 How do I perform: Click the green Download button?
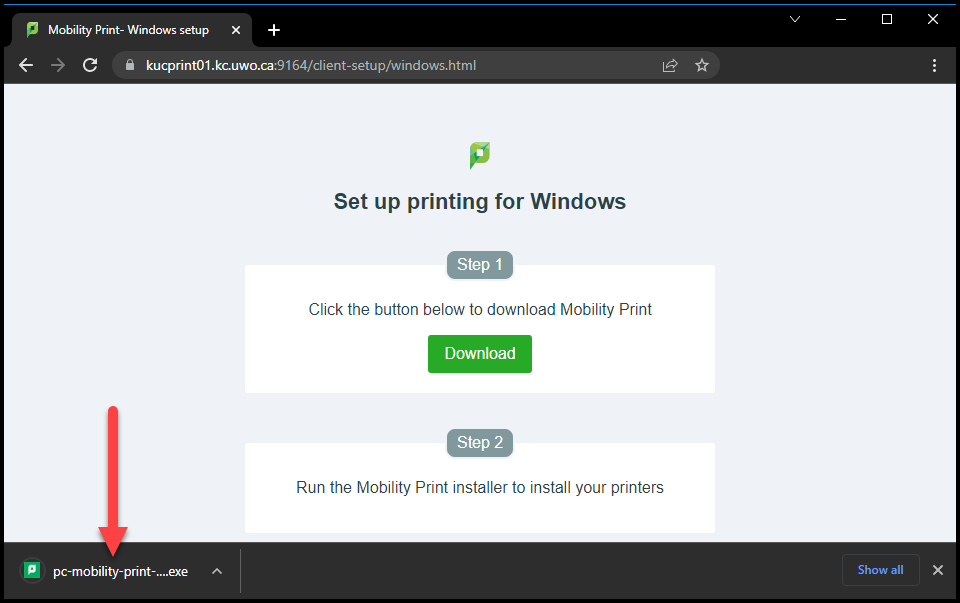click(479, 354)
